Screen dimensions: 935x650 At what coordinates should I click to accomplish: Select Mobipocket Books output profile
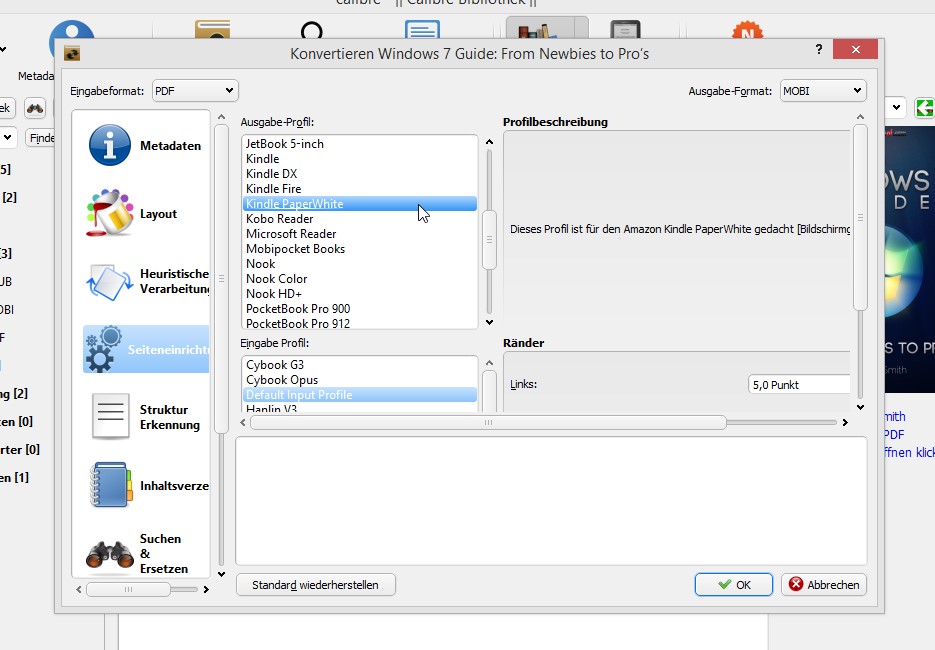[x=360, y=249]
